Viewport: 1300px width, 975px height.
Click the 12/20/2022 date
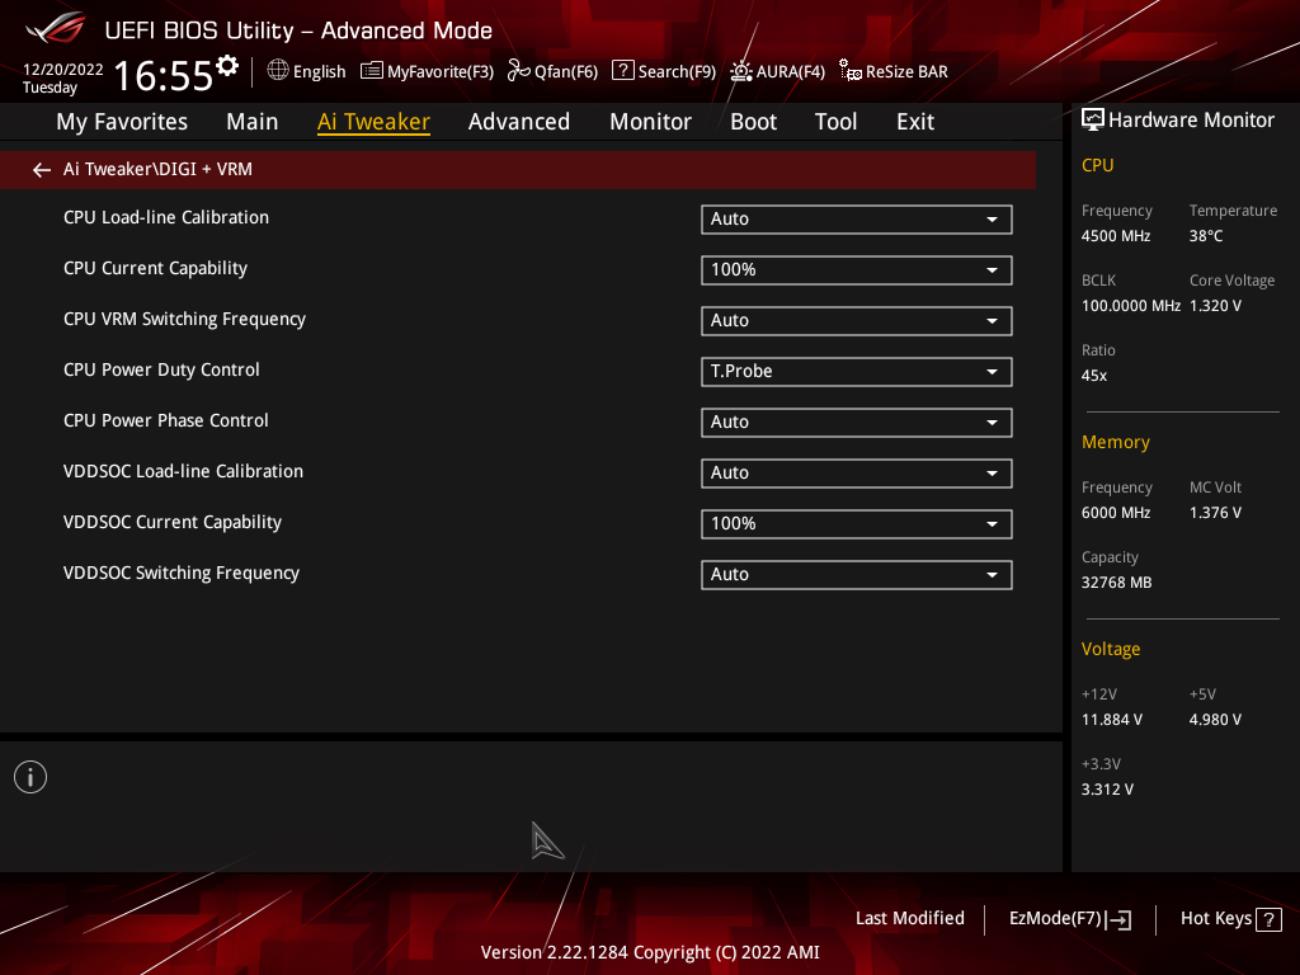63,69
